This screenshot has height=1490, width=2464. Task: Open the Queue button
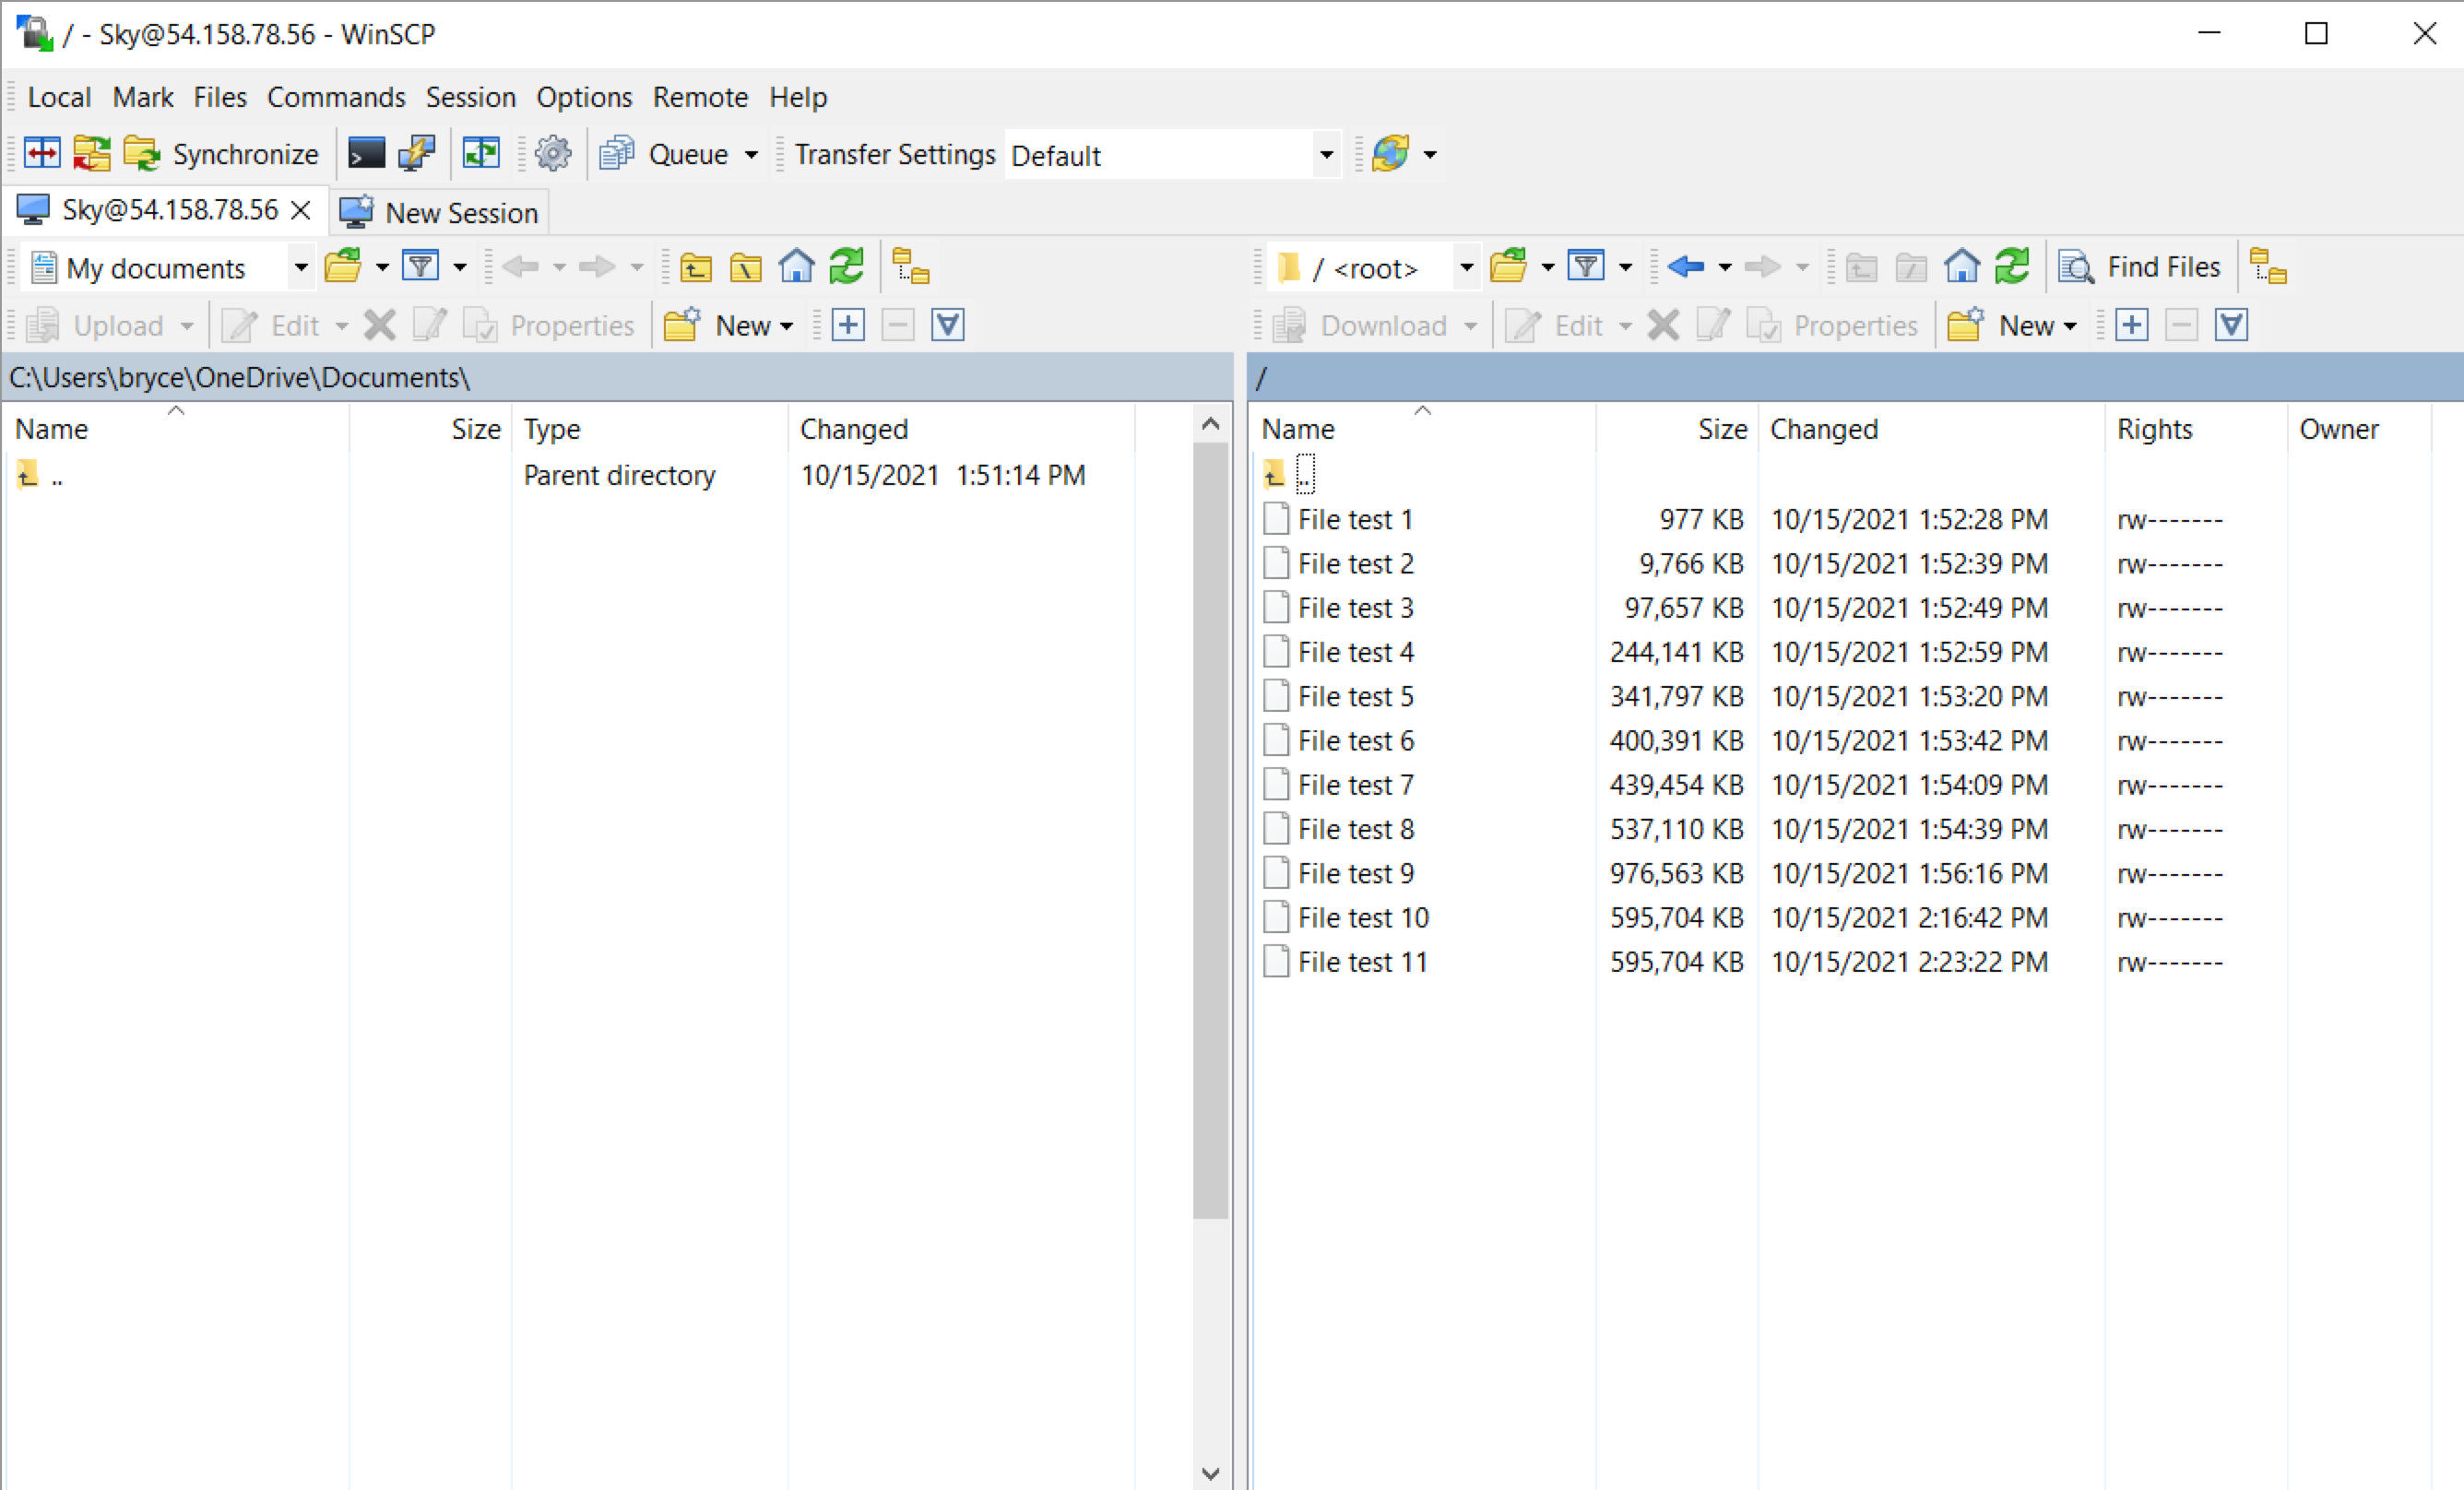pyautogui.click(x=666, y=154)
